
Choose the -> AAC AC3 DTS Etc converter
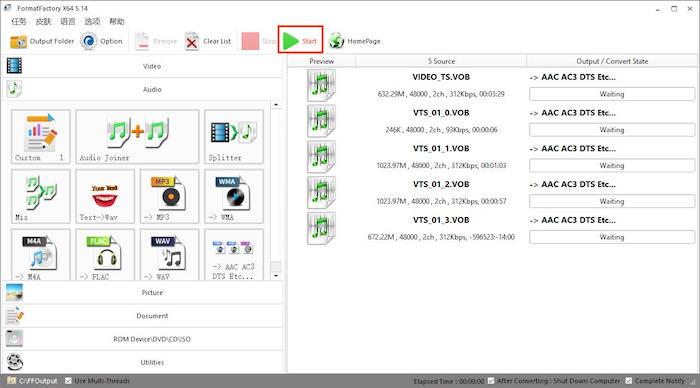point(234,255)
